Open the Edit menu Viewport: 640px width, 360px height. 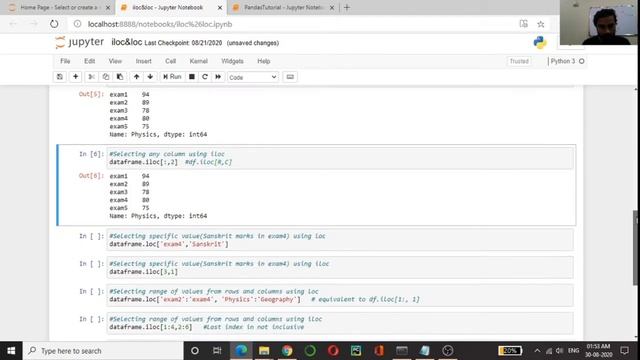click(x=89, y=61)
